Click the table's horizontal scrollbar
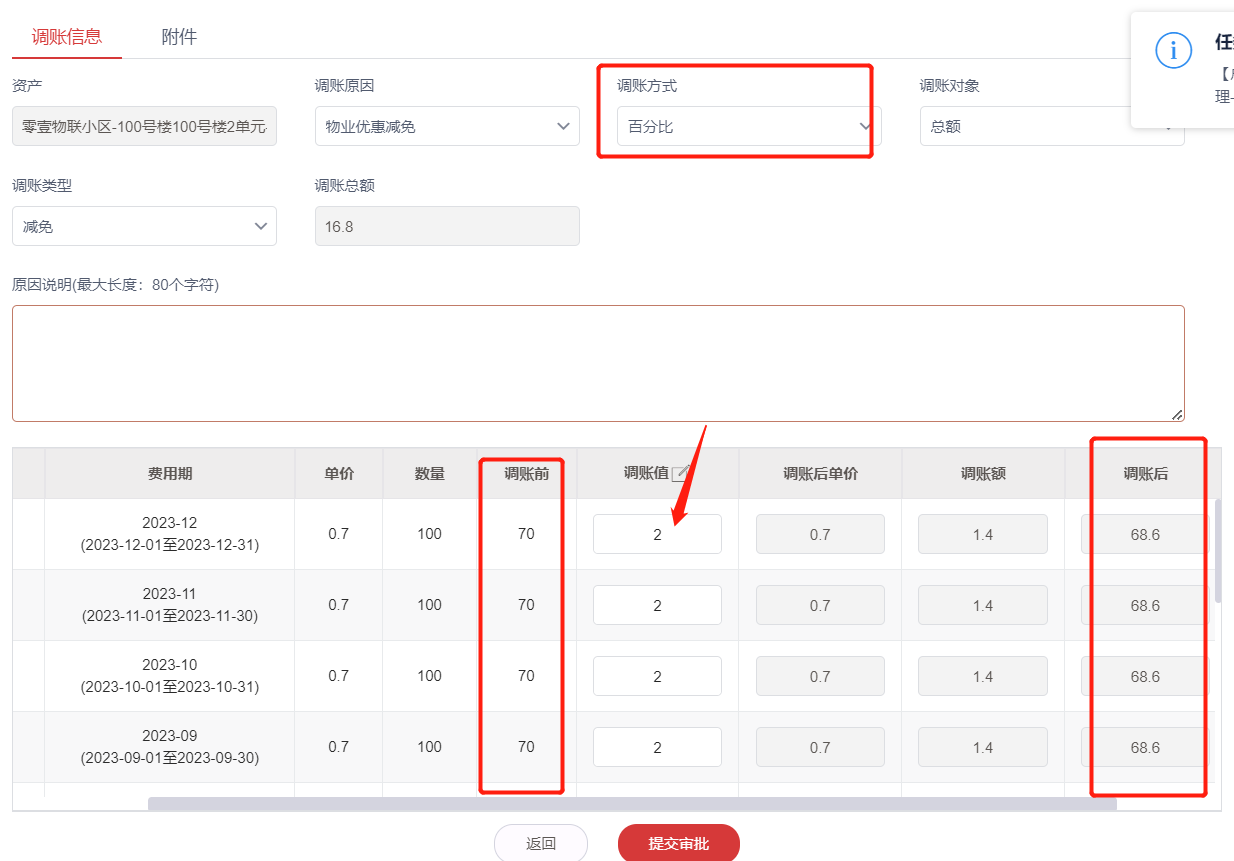The width and height of the screenshot is (1234, 861). [632, 804]
